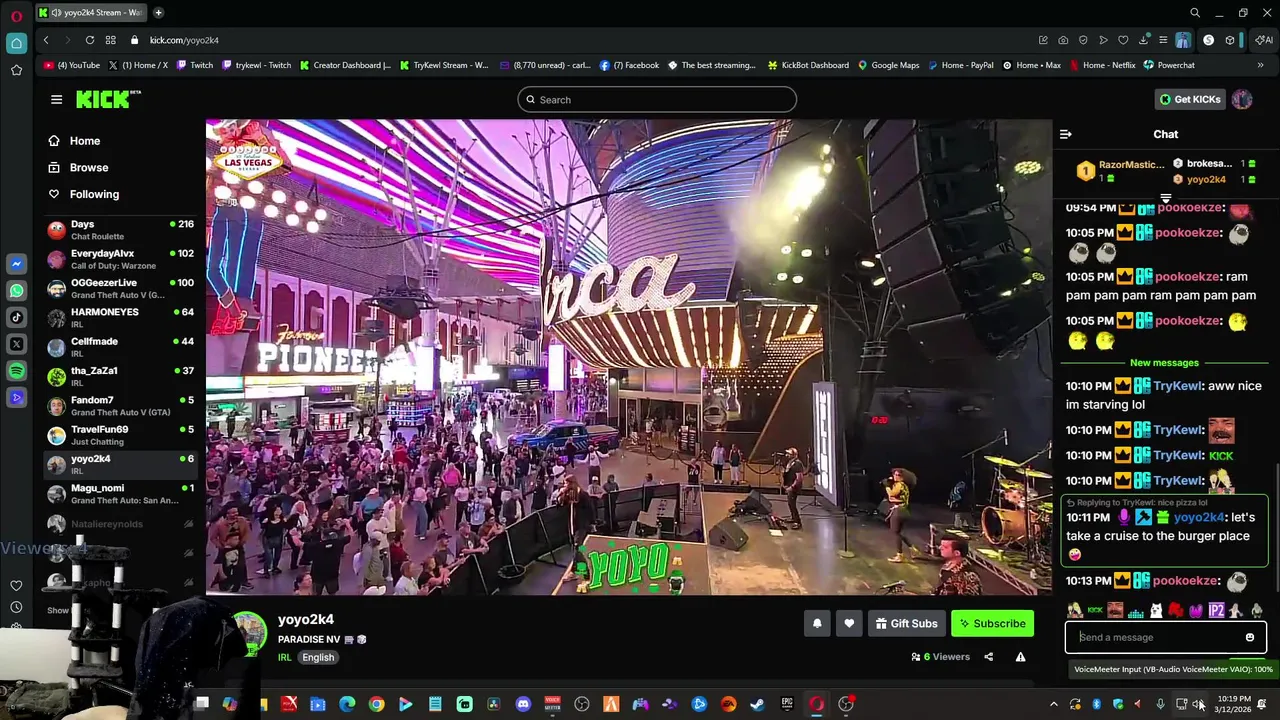Click the 6 Viewers count
Image resolution: width=1280 pixels, height=720 pixels.
[940, 657]
